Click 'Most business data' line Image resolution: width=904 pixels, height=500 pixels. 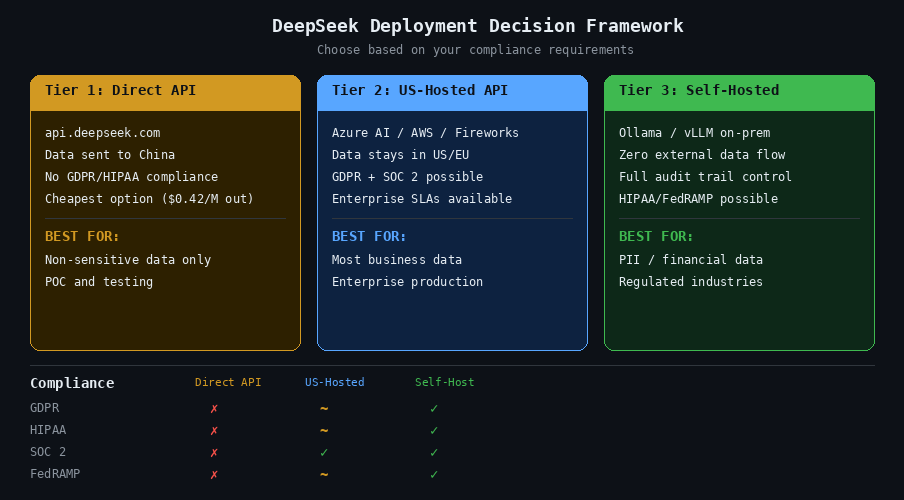click(397, 260)
